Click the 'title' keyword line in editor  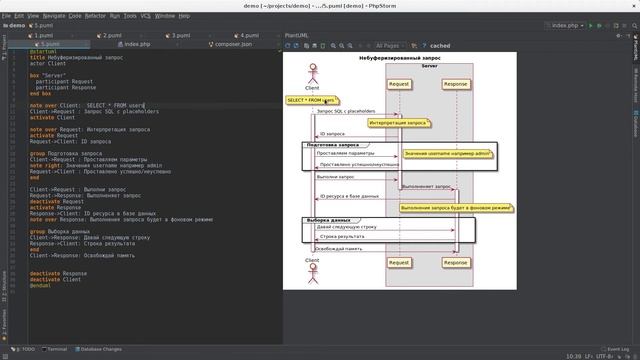tap(76, 58)
